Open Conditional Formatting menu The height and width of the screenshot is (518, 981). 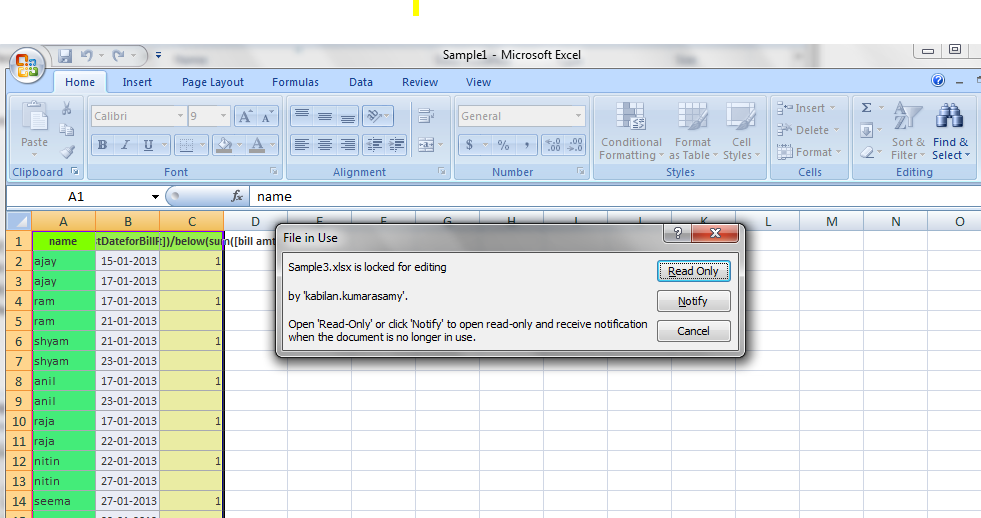point(631,131)
